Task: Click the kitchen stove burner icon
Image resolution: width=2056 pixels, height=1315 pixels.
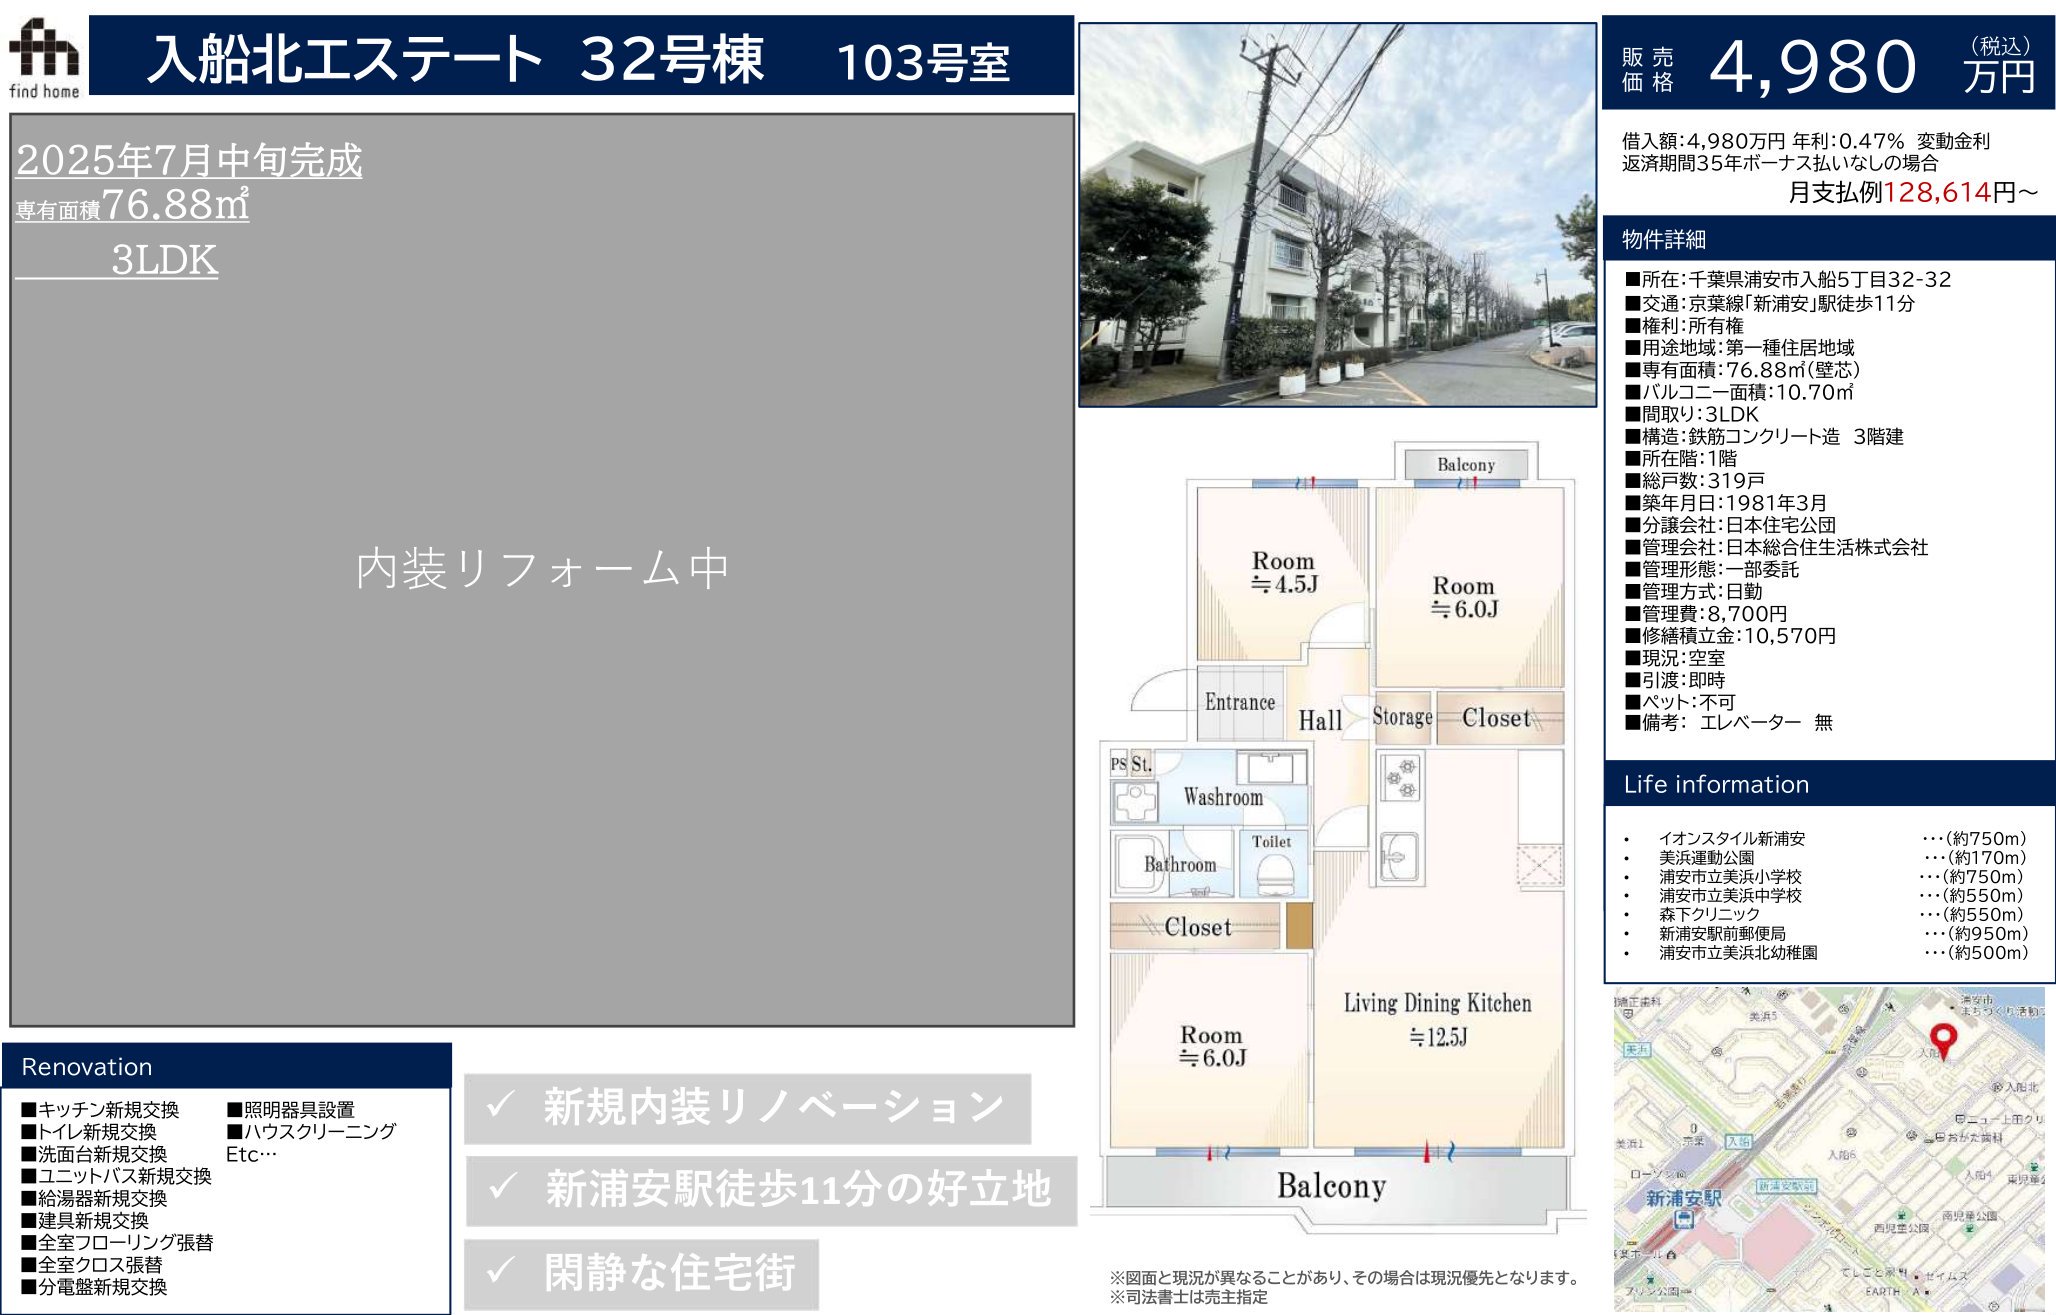Action: 1400,778
